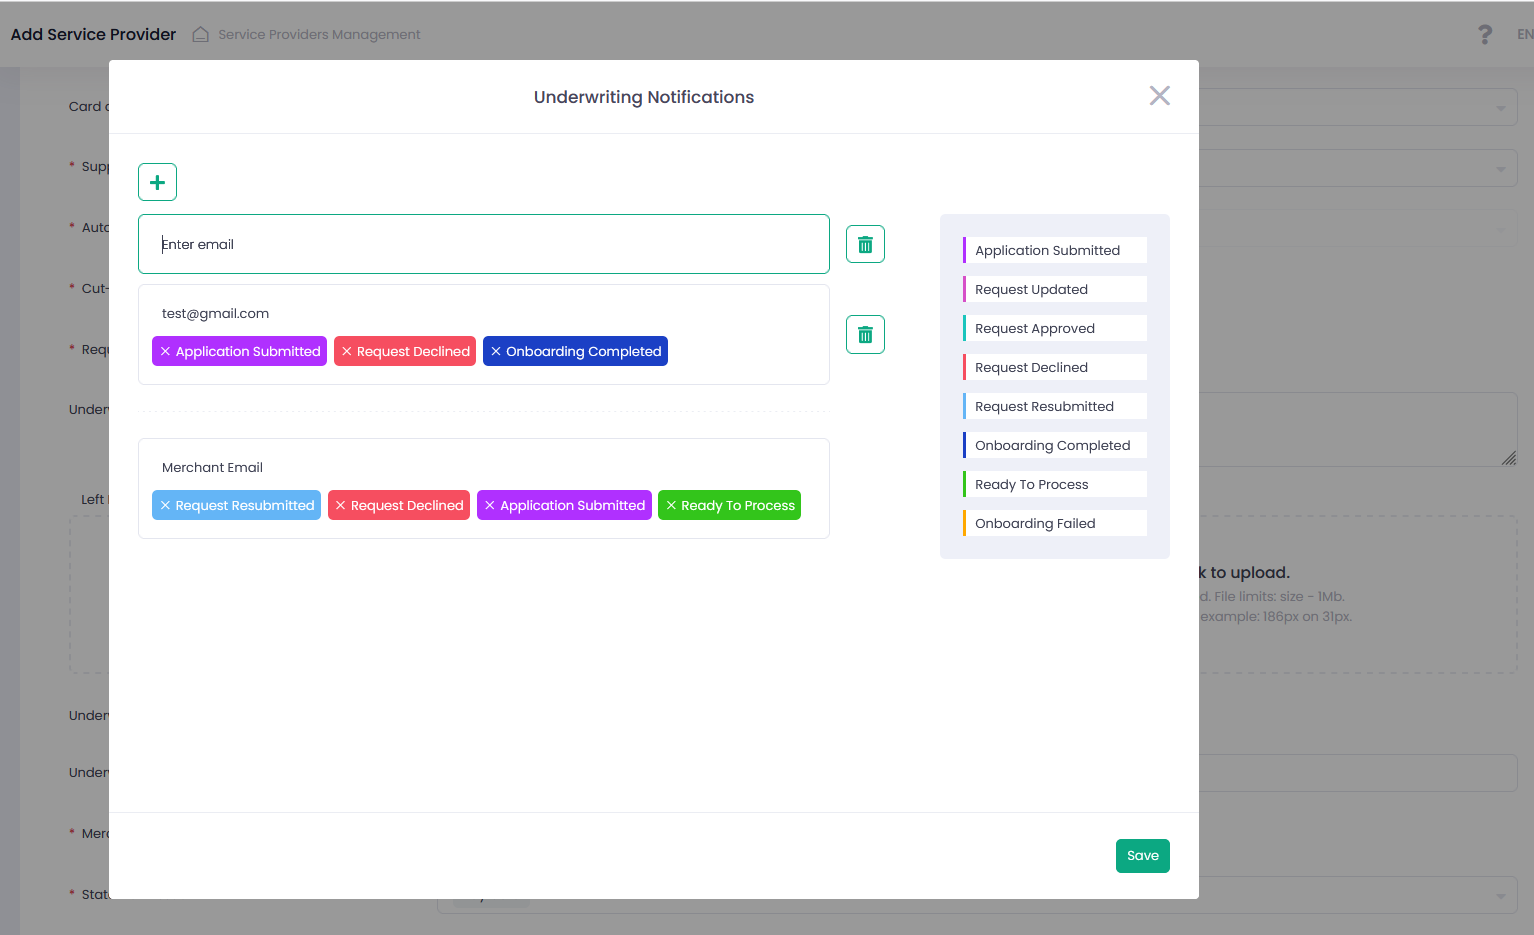Viewport: 1534px width, 935px height.
Task: Remove Request Resubmitted tag from Merchant Email
Action: click(x=166, y=505)
